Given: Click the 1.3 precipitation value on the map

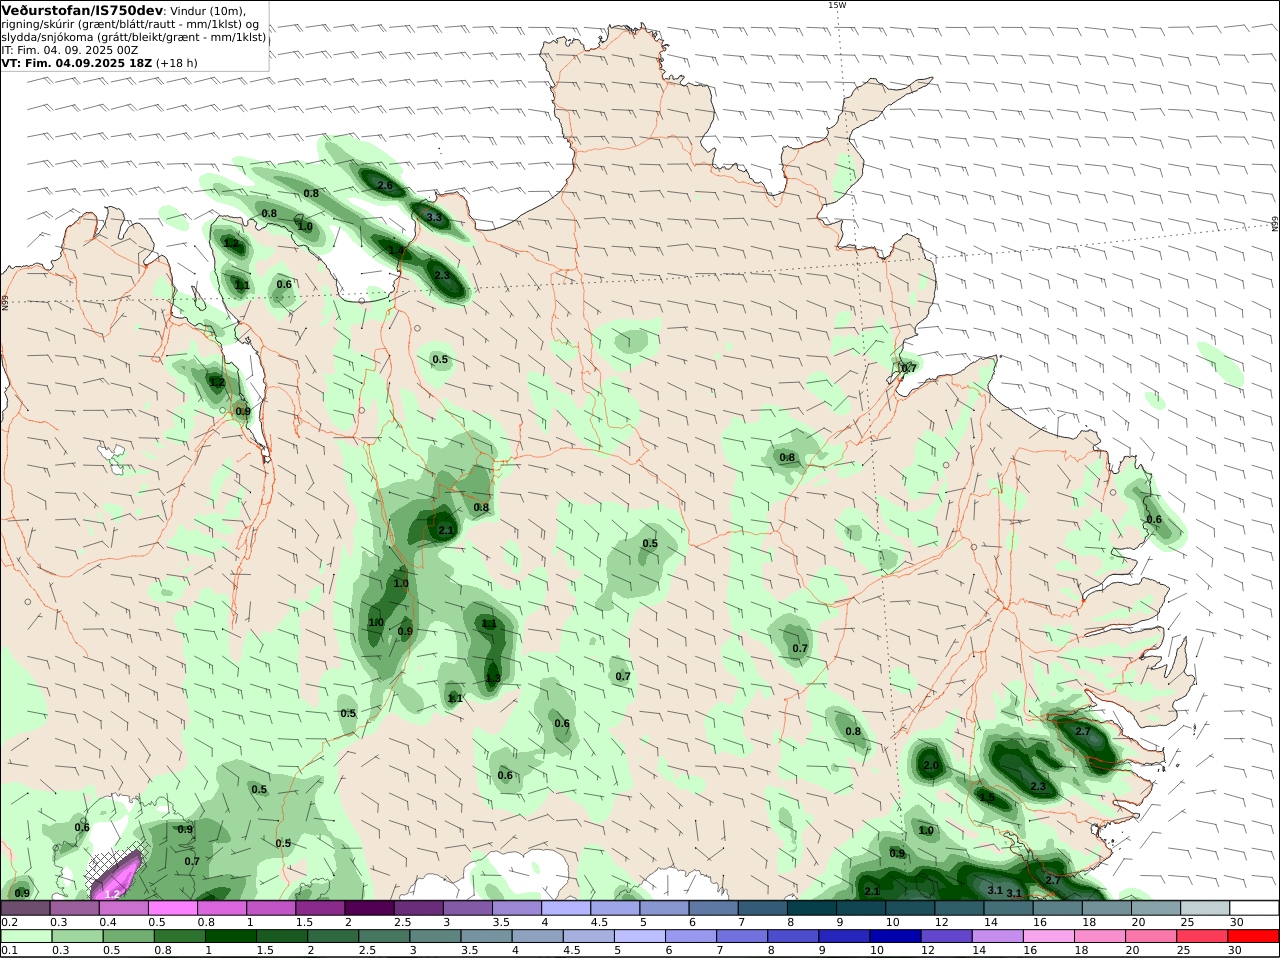Looking at the screenshot, I should (x=493, y=678).
